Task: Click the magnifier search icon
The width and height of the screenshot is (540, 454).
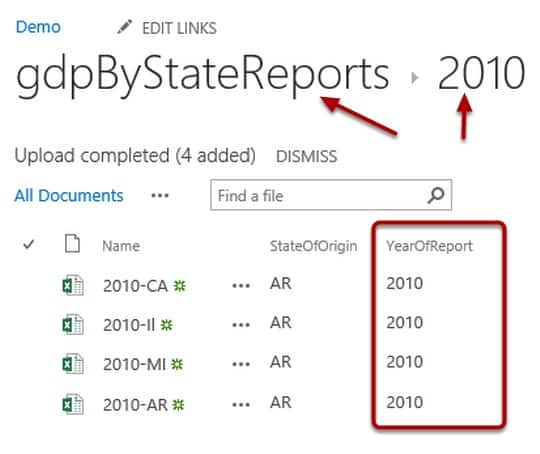Action: [x=436, y=195]
